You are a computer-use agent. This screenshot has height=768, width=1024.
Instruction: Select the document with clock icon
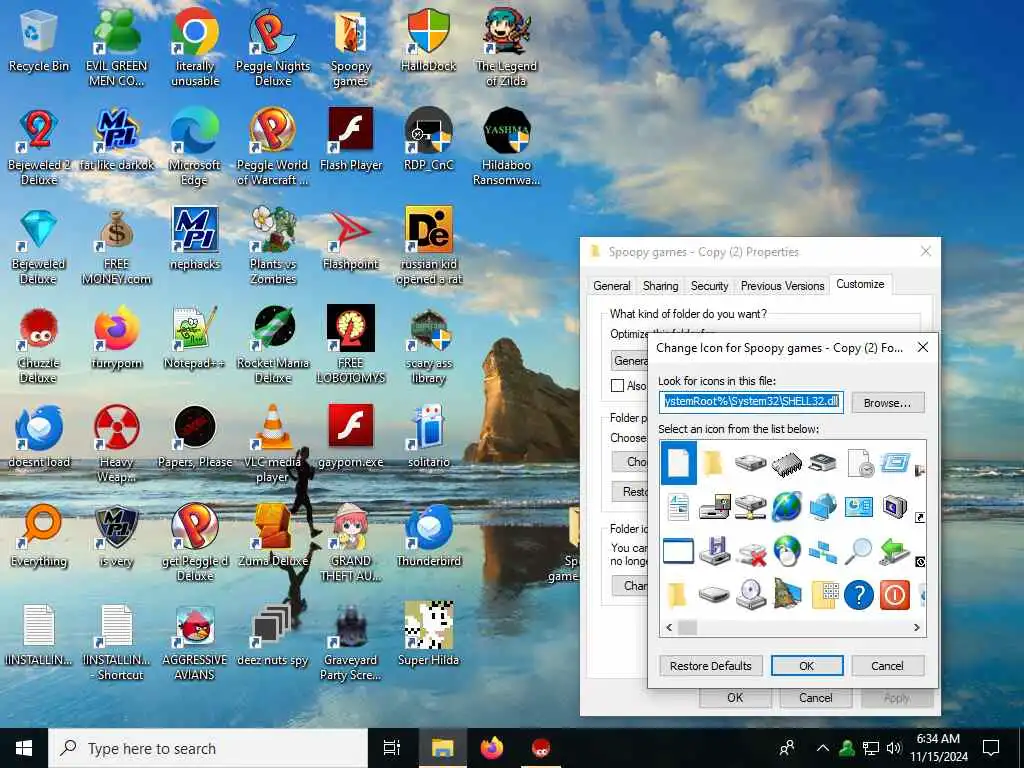pos(859,464)
